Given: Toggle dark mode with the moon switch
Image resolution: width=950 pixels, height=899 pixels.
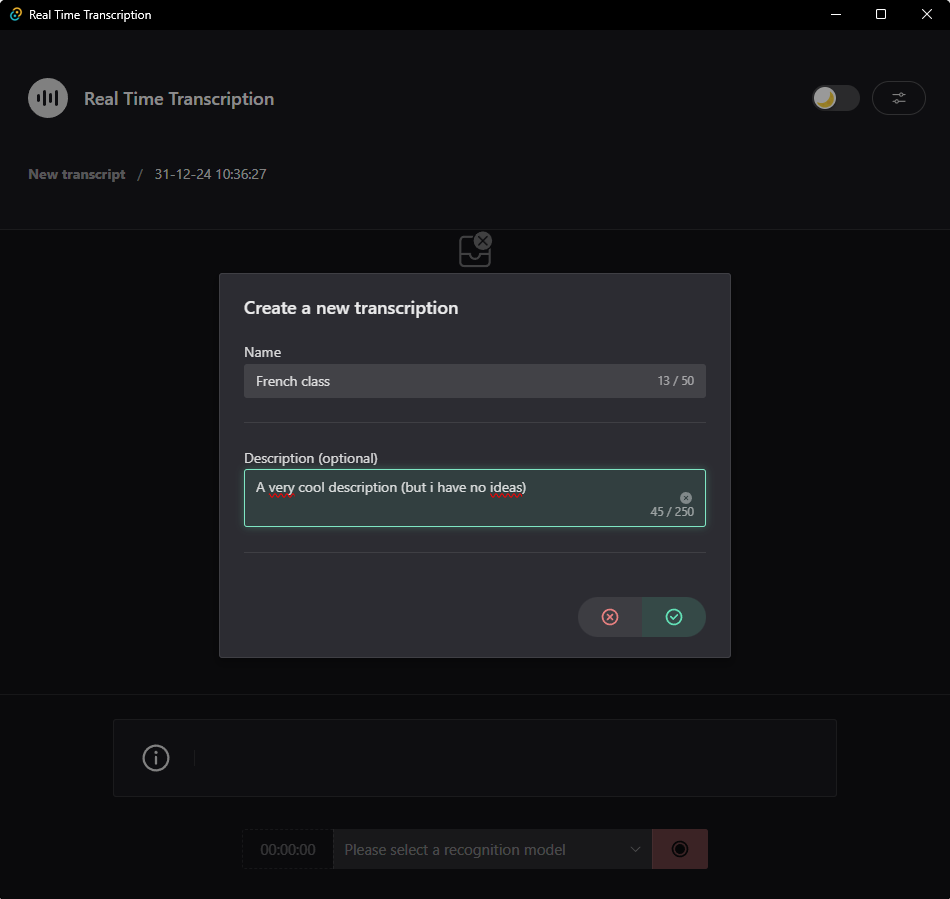Looking at the screenshot, I should pos(835,98).
